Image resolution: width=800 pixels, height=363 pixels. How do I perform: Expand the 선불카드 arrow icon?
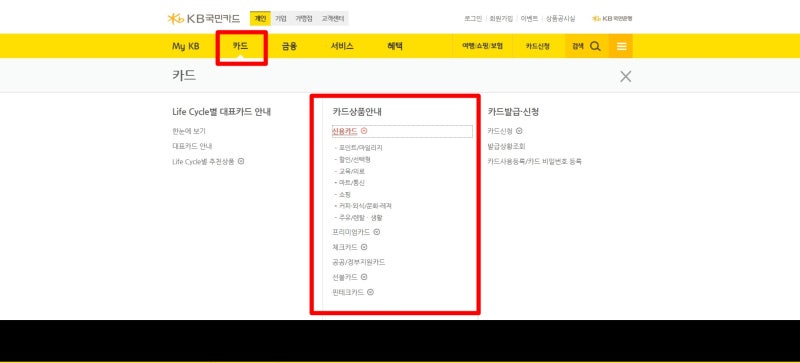click(364, 277)
